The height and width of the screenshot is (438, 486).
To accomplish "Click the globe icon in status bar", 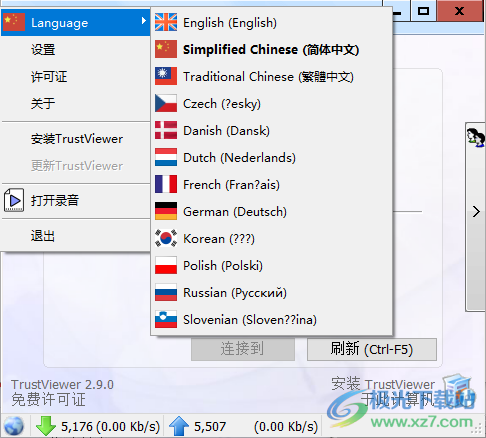I will point(14,426).
